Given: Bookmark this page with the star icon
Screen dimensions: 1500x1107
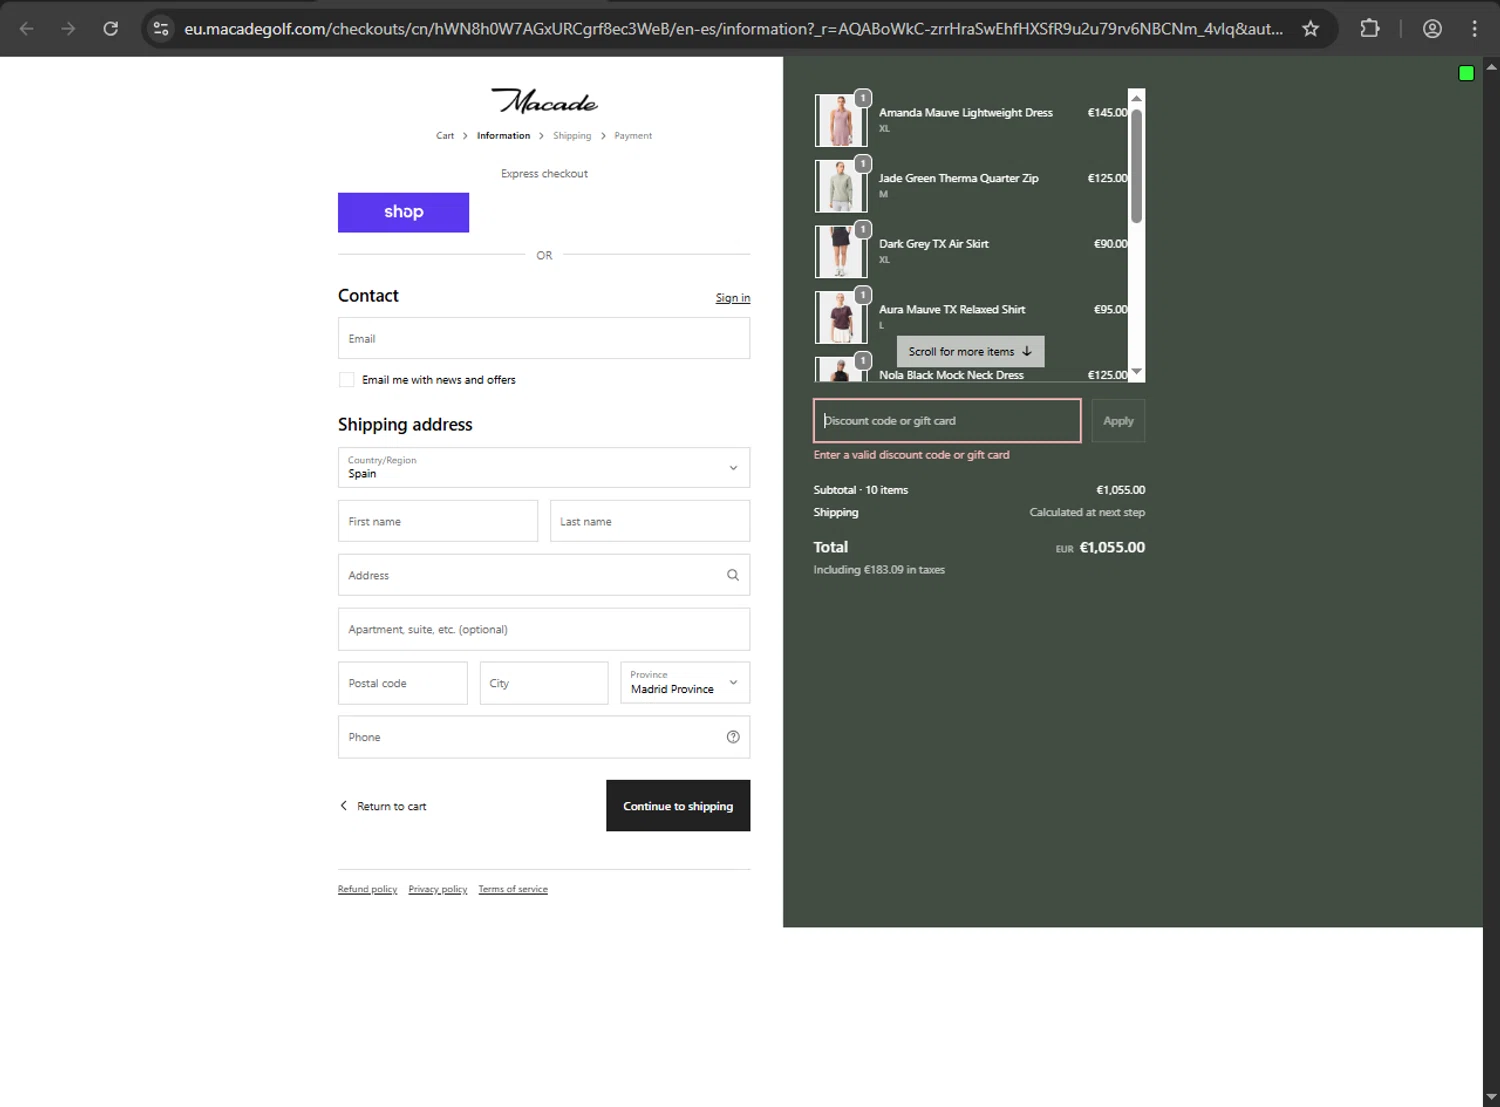Looking at the screenshot, I should coord(1310,28).
